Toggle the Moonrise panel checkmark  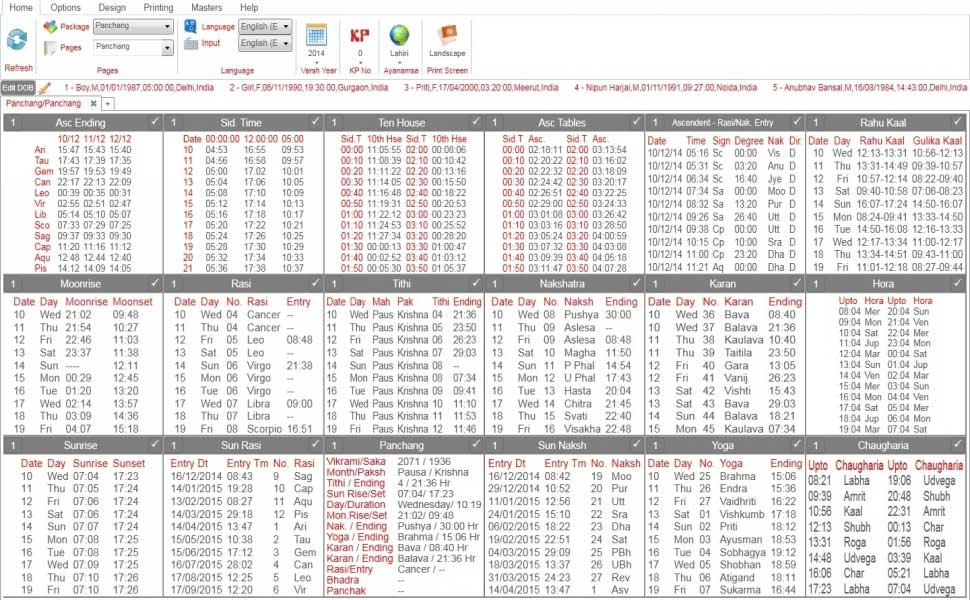(x=155, y=283)
